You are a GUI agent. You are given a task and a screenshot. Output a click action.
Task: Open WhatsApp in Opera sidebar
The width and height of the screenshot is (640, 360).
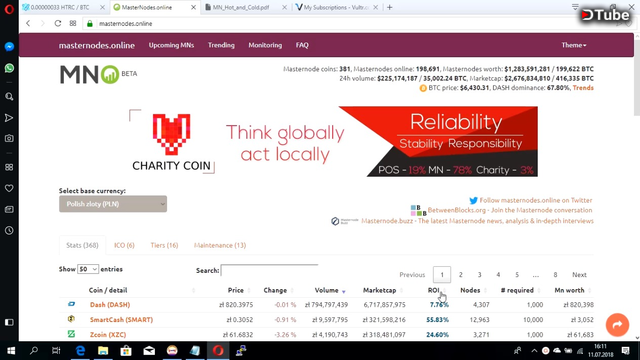9,68
